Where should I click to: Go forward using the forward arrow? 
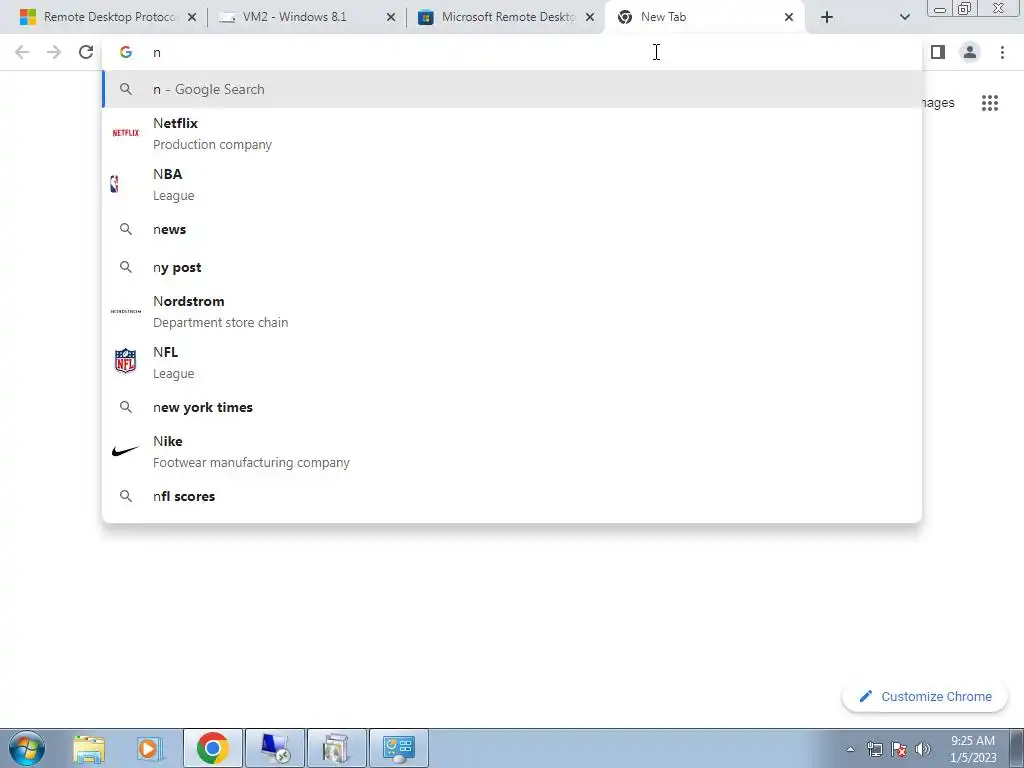coord(54,52)
